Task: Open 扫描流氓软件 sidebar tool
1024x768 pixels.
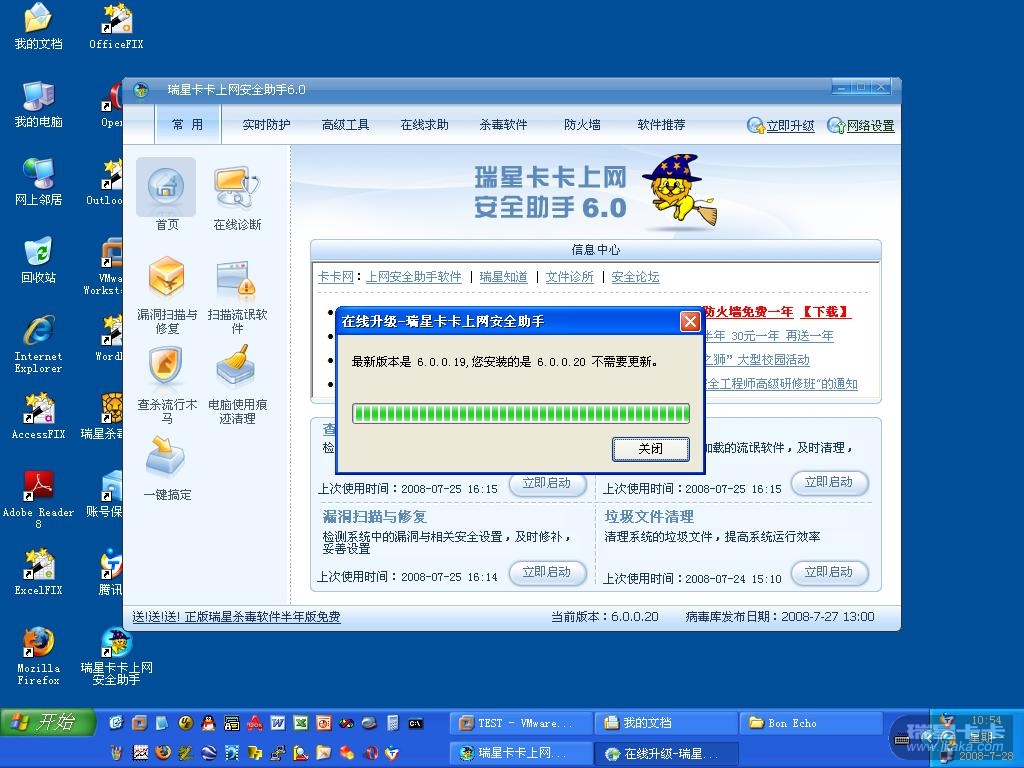Action: pyautogui.click(x=238, y=296)
